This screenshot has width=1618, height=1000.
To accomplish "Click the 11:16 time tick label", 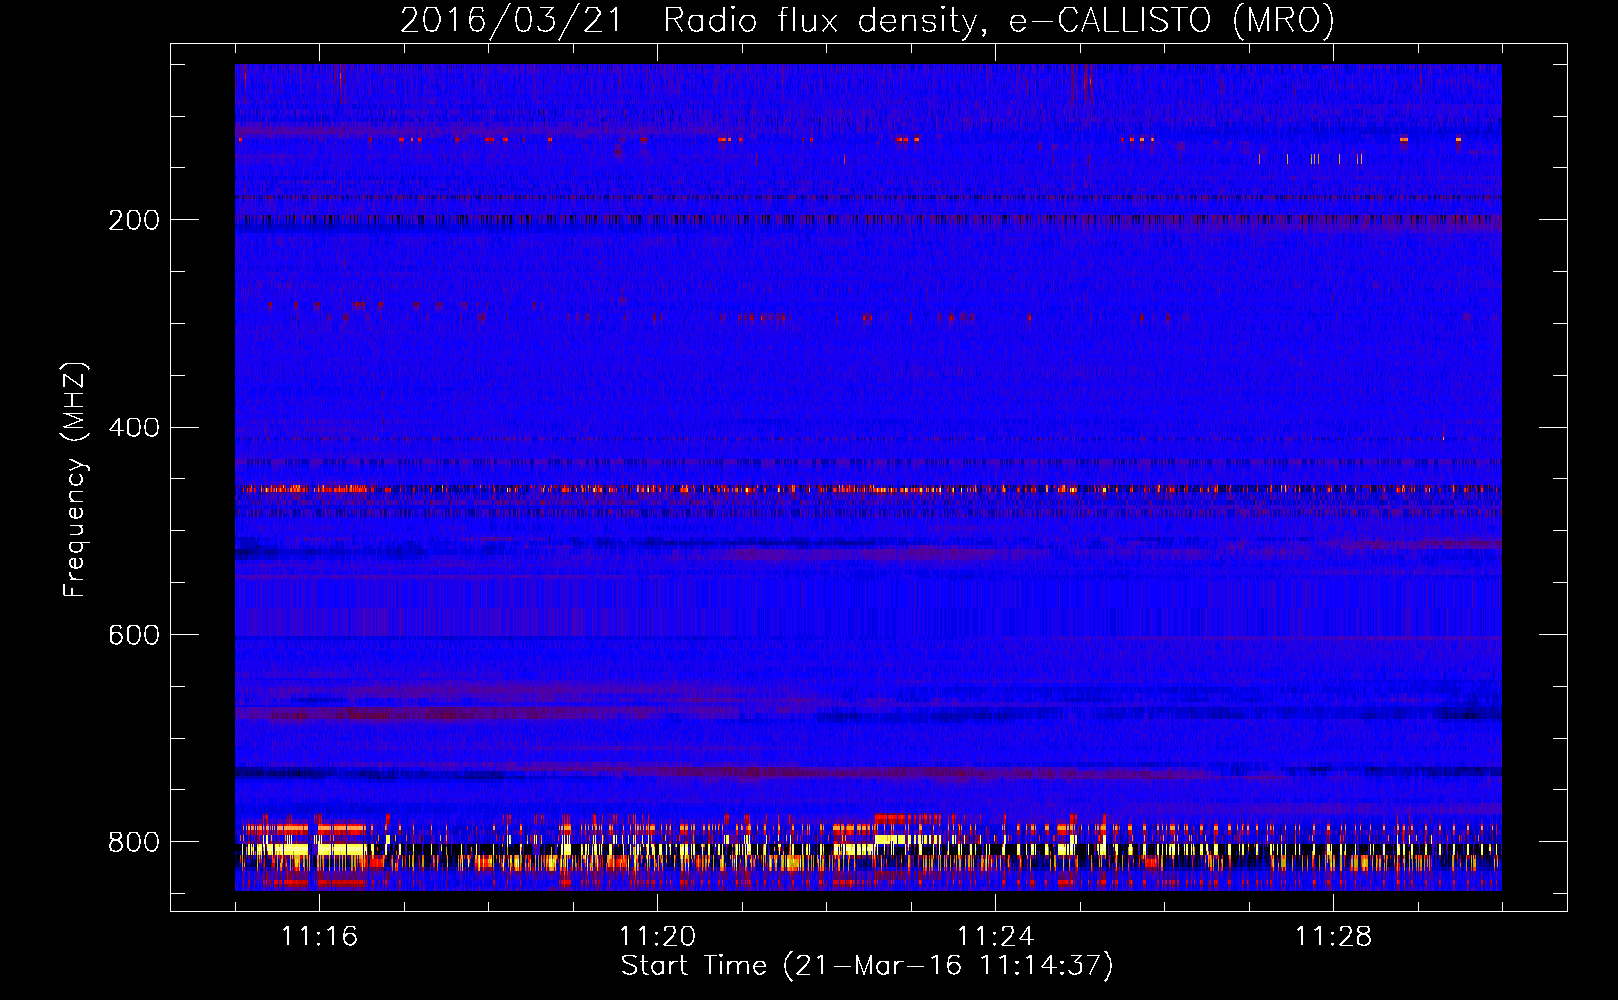I will click(320, 936).
